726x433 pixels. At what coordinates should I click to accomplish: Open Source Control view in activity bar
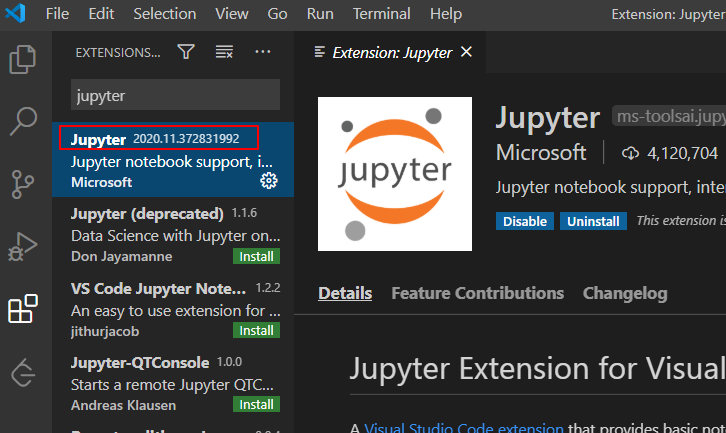(x=22, y=184)
